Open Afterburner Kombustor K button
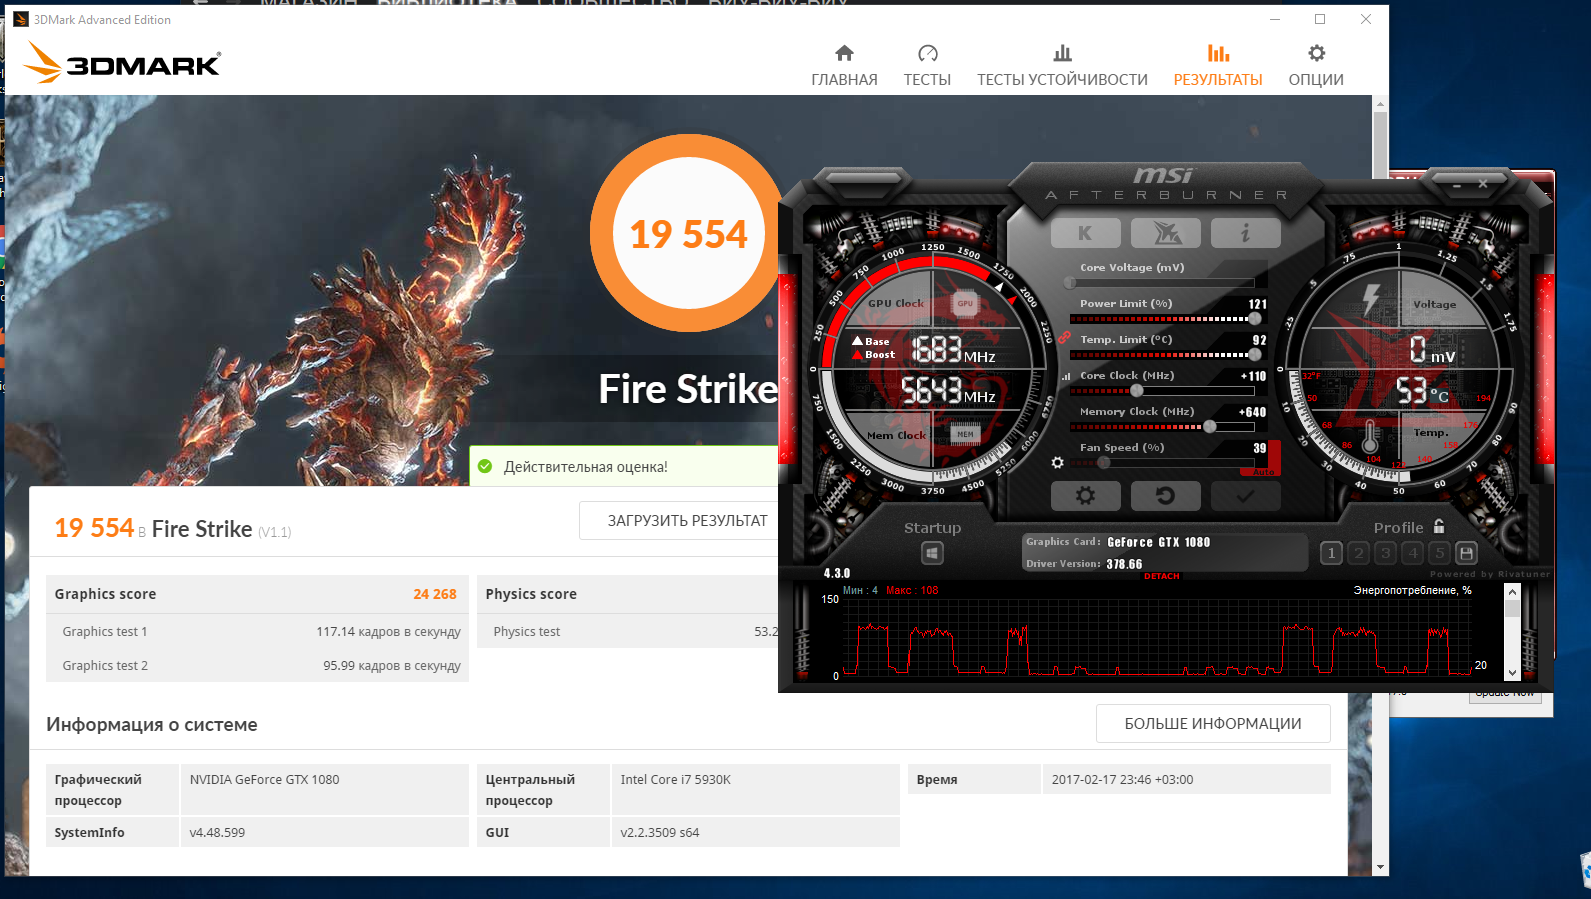The image size is (1591, 899). click(1085, 233)
